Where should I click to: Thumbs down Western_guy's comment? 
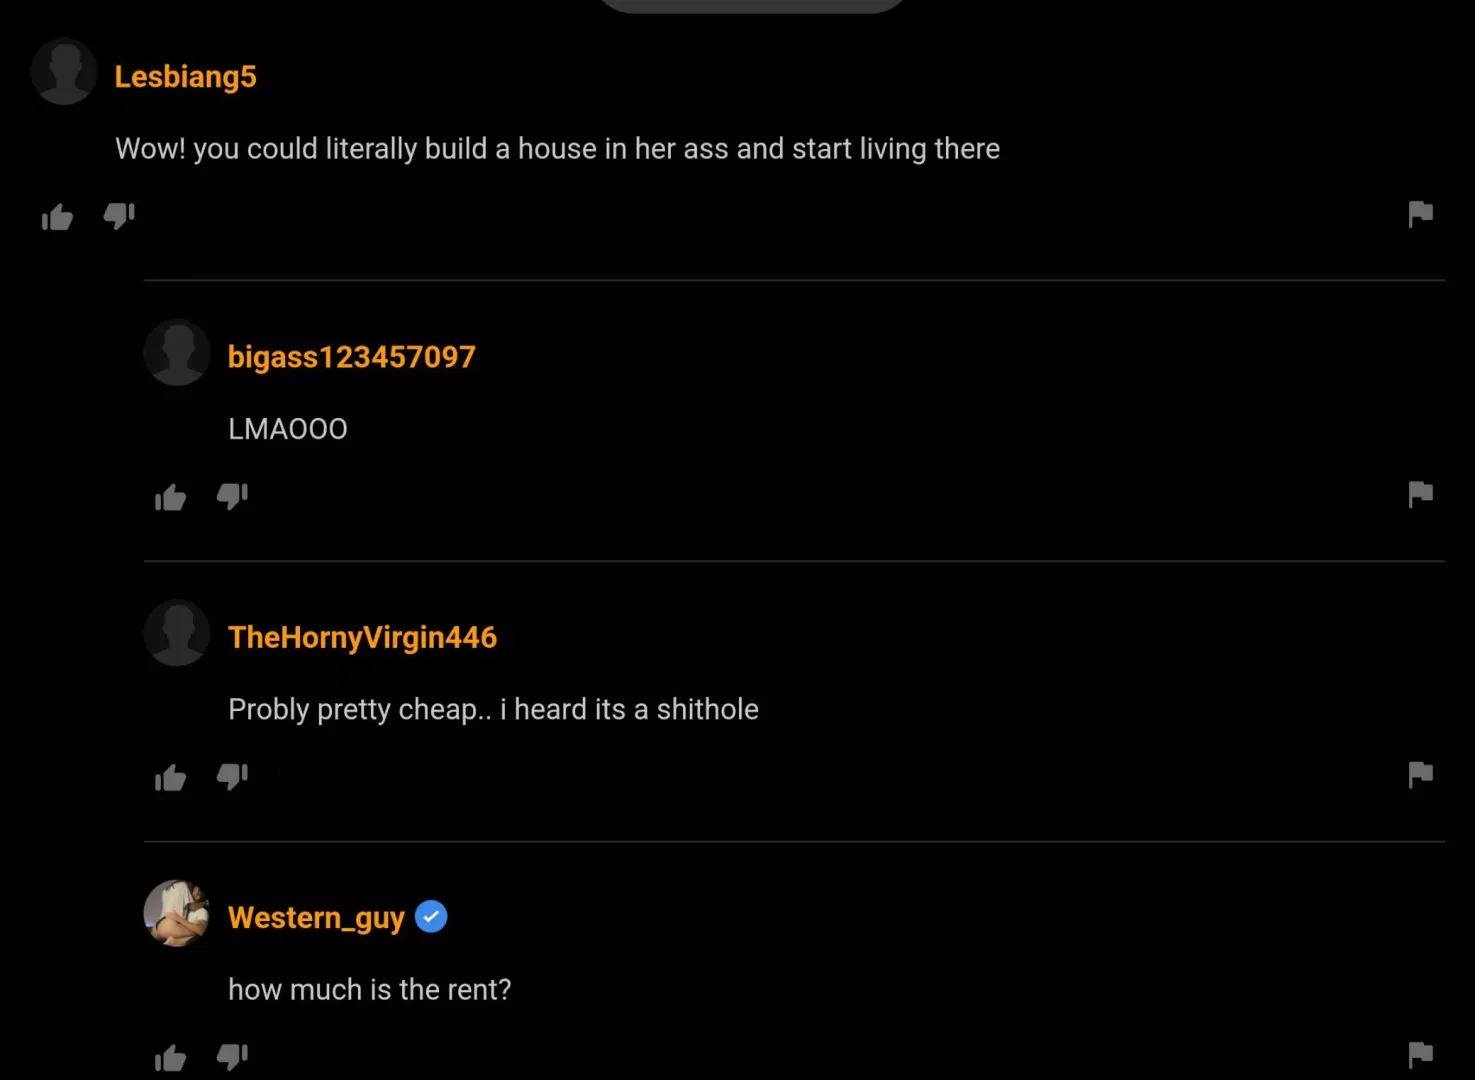pos(233,1057)
